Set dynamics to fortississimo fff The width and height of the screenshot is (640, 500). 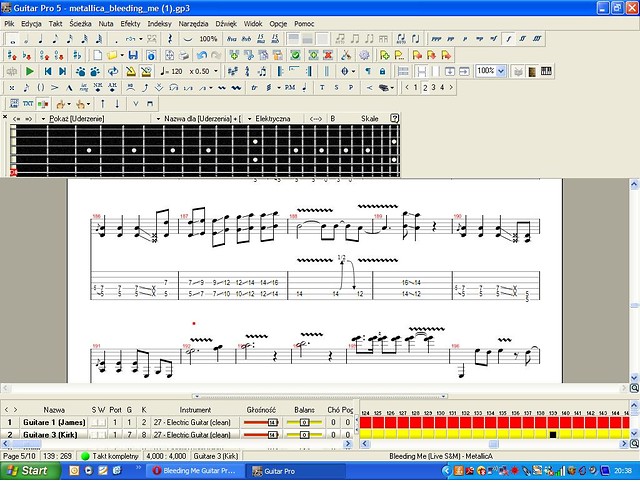point(537,39)
